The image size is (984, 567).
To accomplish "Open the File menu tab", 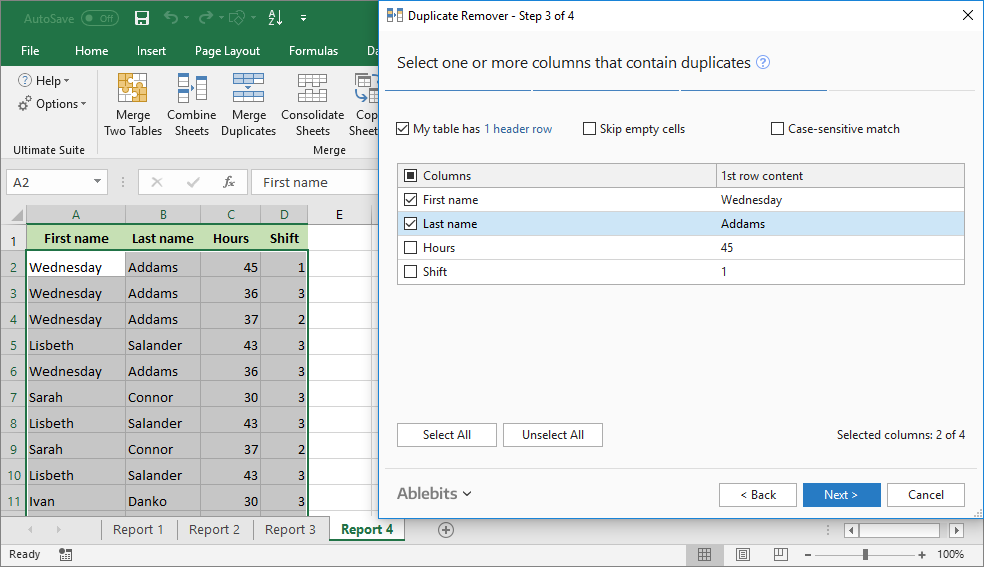I will 30,51.
